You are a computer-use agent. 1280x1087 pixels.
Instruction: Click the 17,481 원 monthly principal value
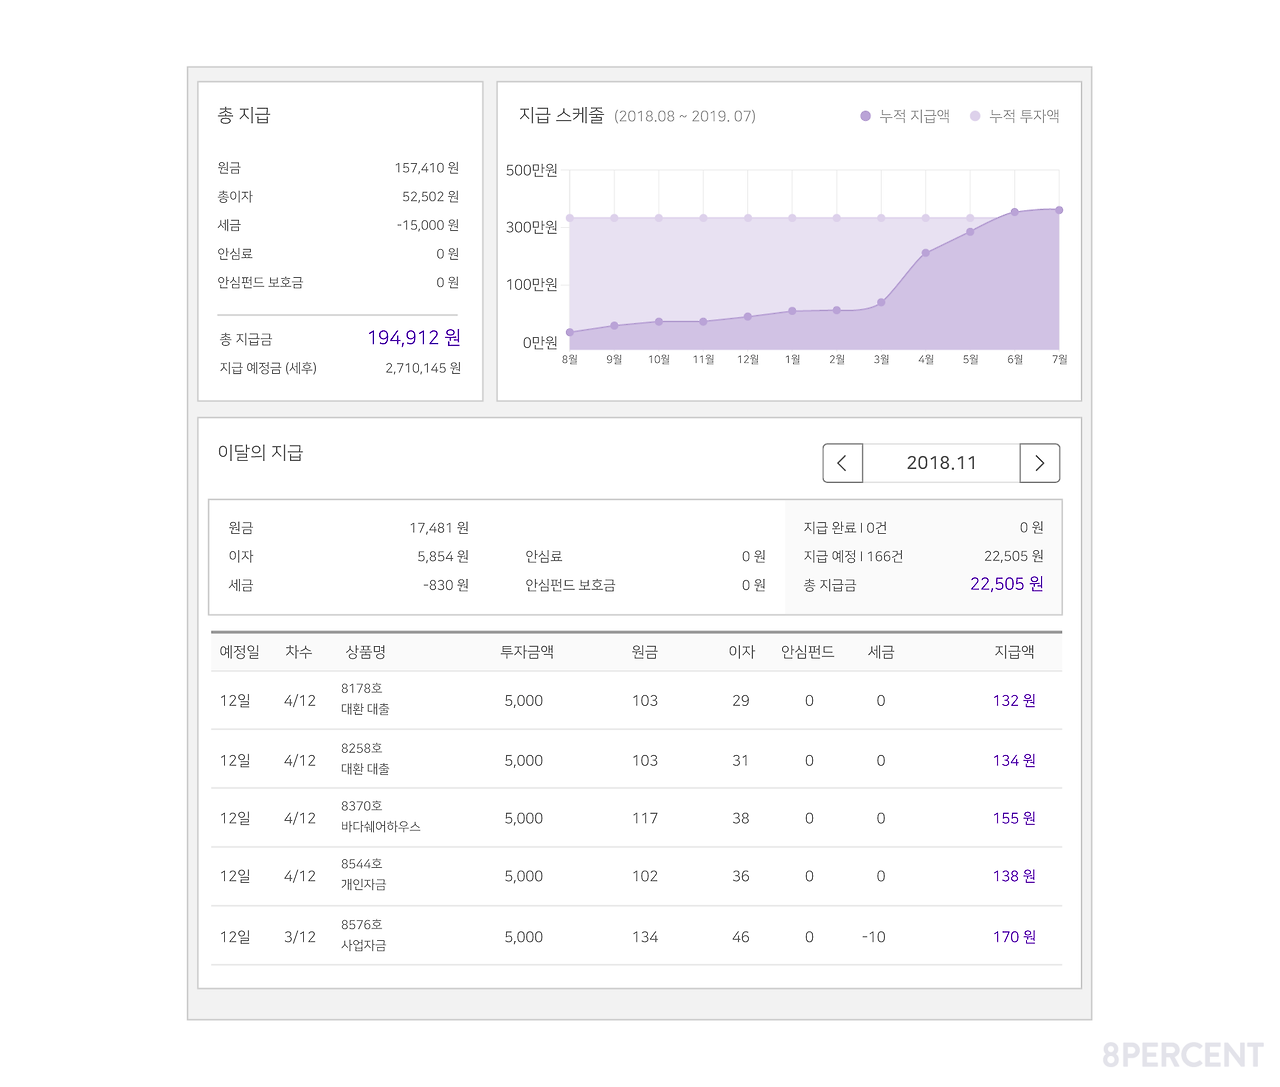(439, 528)
